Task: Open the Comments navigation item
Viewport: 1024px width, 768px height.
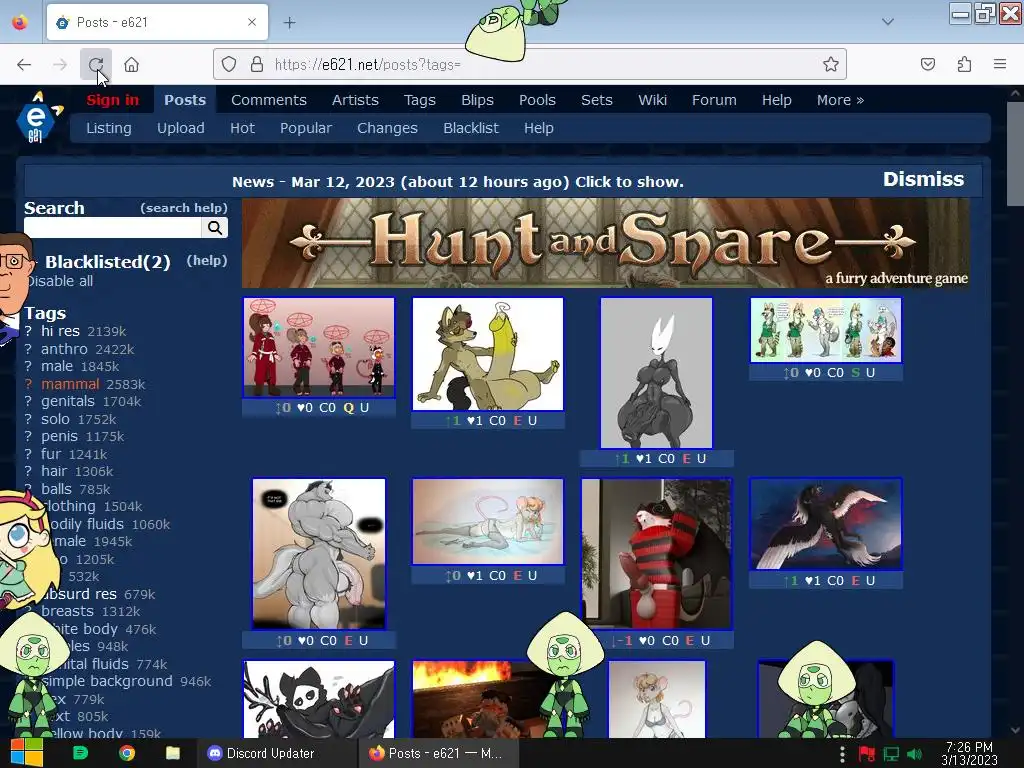Action: [x=268, y=100]
